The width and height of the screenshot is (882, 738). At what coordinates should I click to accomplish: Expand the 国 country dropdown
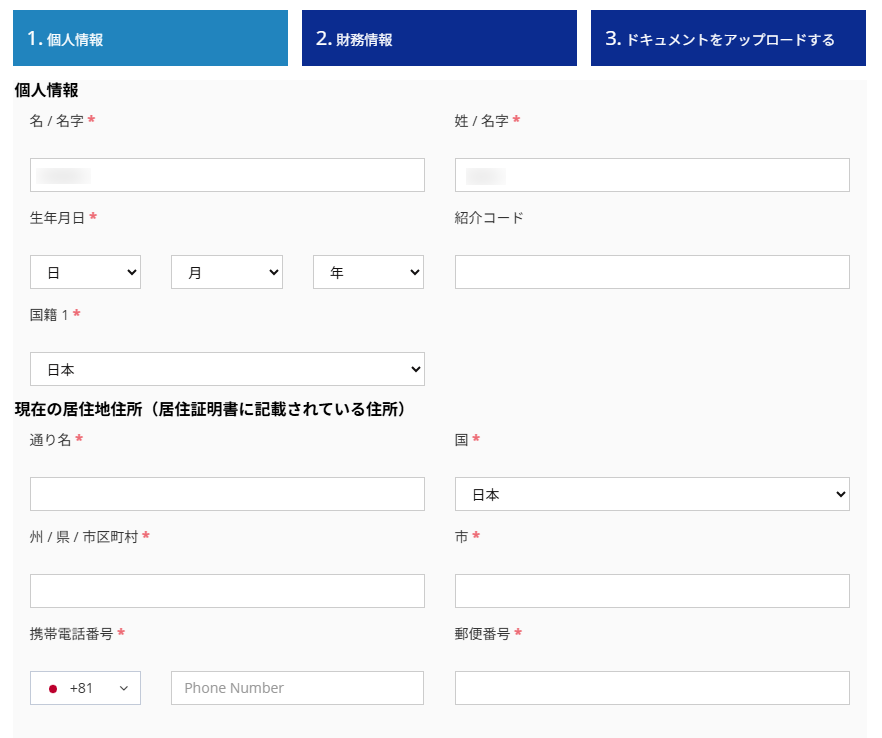click(652, 494)
